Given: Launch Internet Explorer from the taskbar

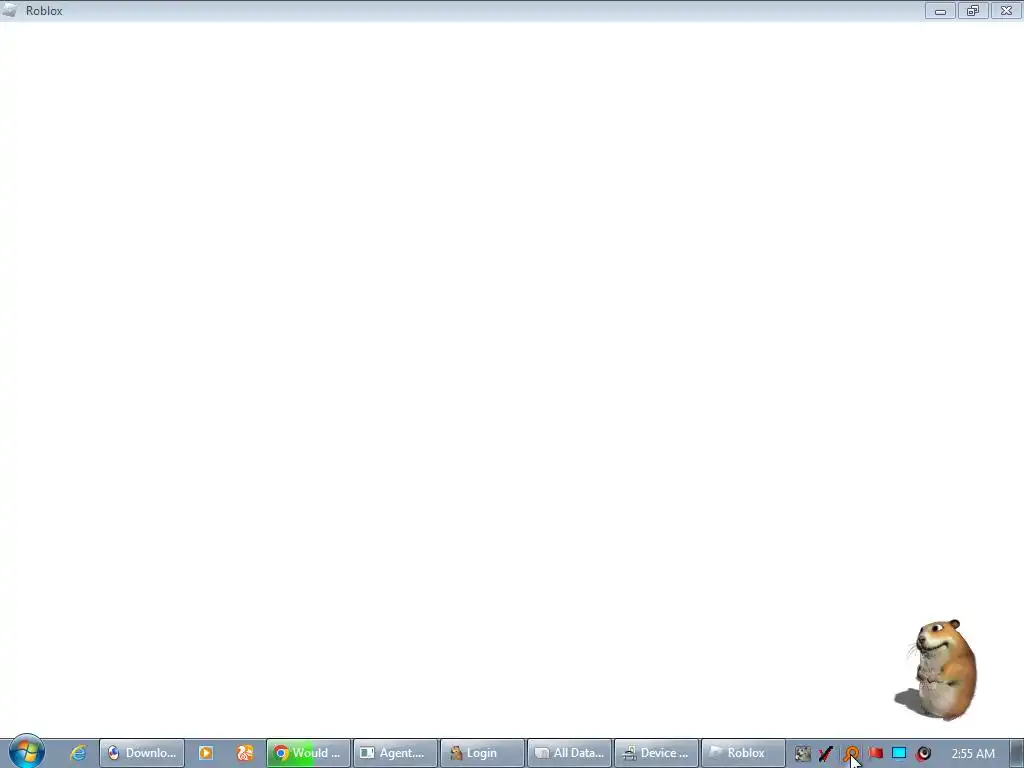Looking at the screenshot, I should pos(78,753).
